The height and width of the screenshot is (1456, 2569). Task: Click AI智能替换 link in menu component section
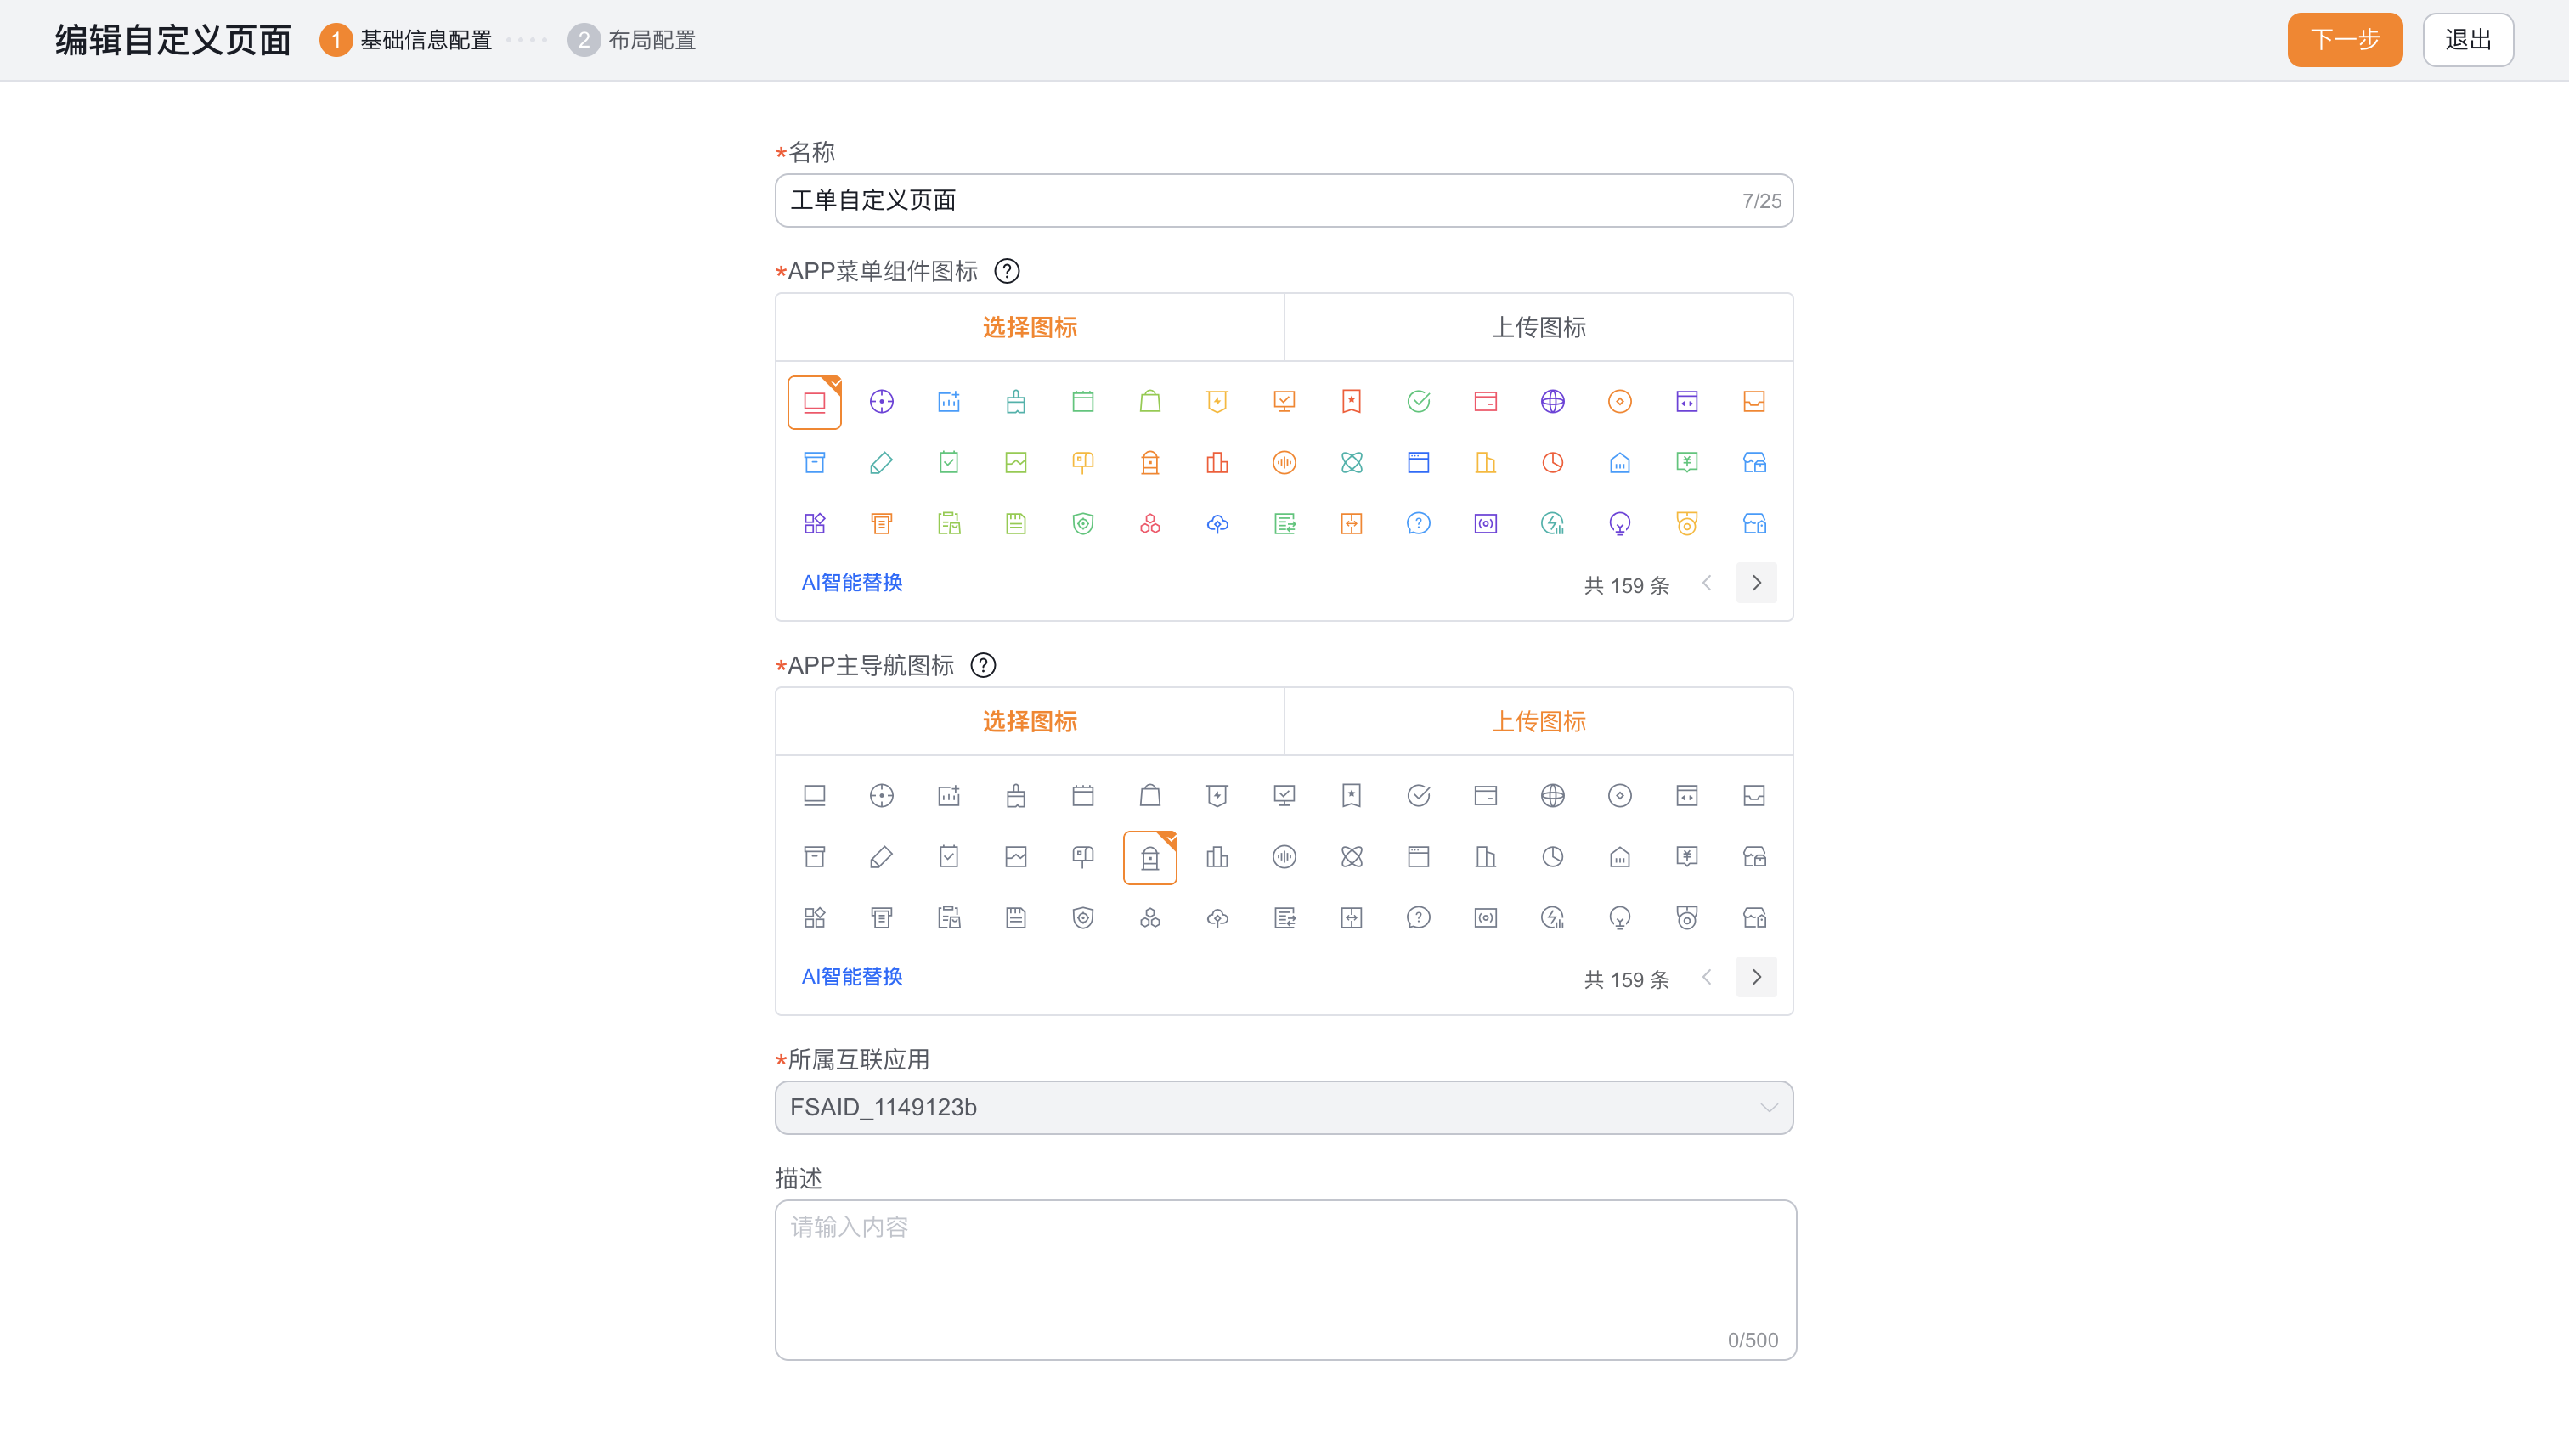[x=852, y=583]
